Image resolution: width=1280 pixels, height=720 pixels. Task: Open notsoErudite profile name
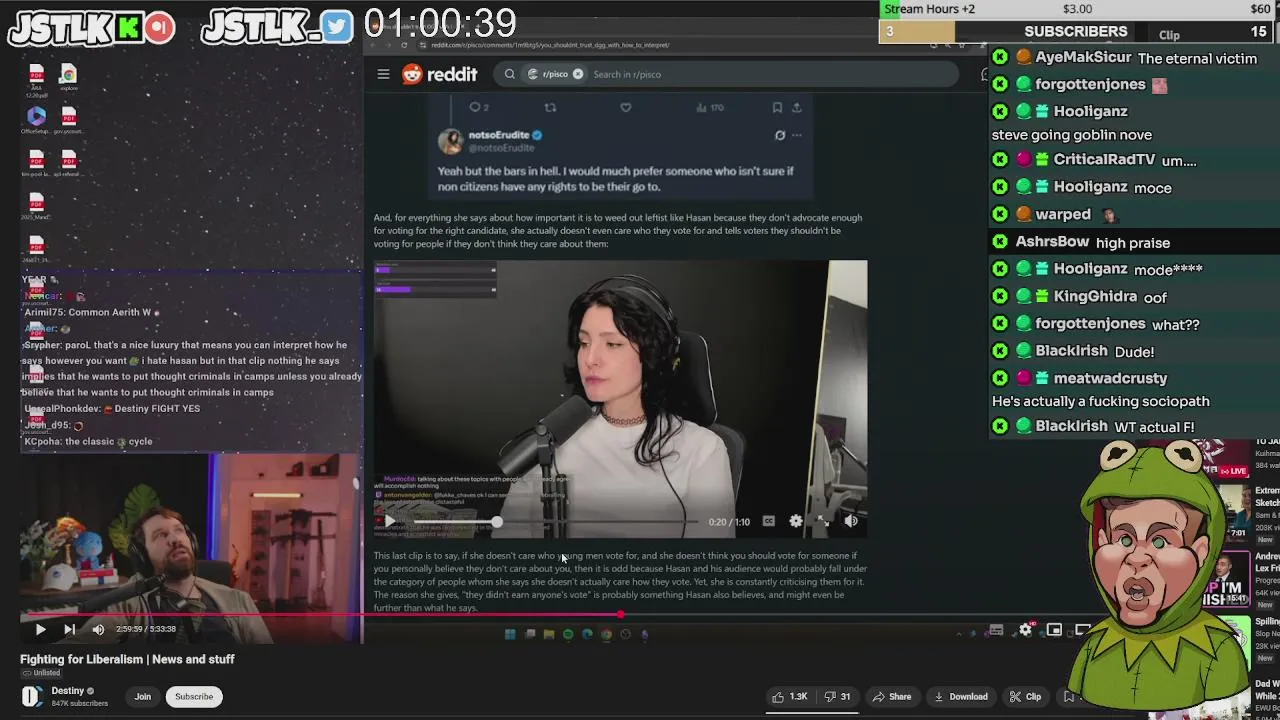499,135
